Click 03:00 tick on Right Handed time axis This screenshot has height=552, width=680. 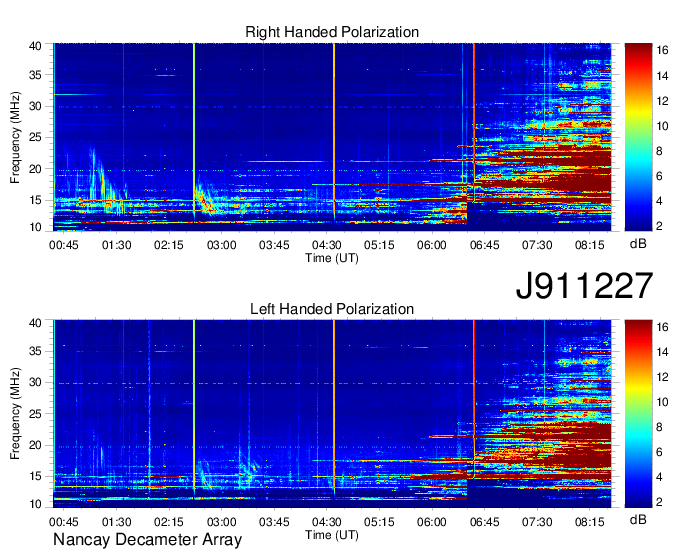point(222,245)
